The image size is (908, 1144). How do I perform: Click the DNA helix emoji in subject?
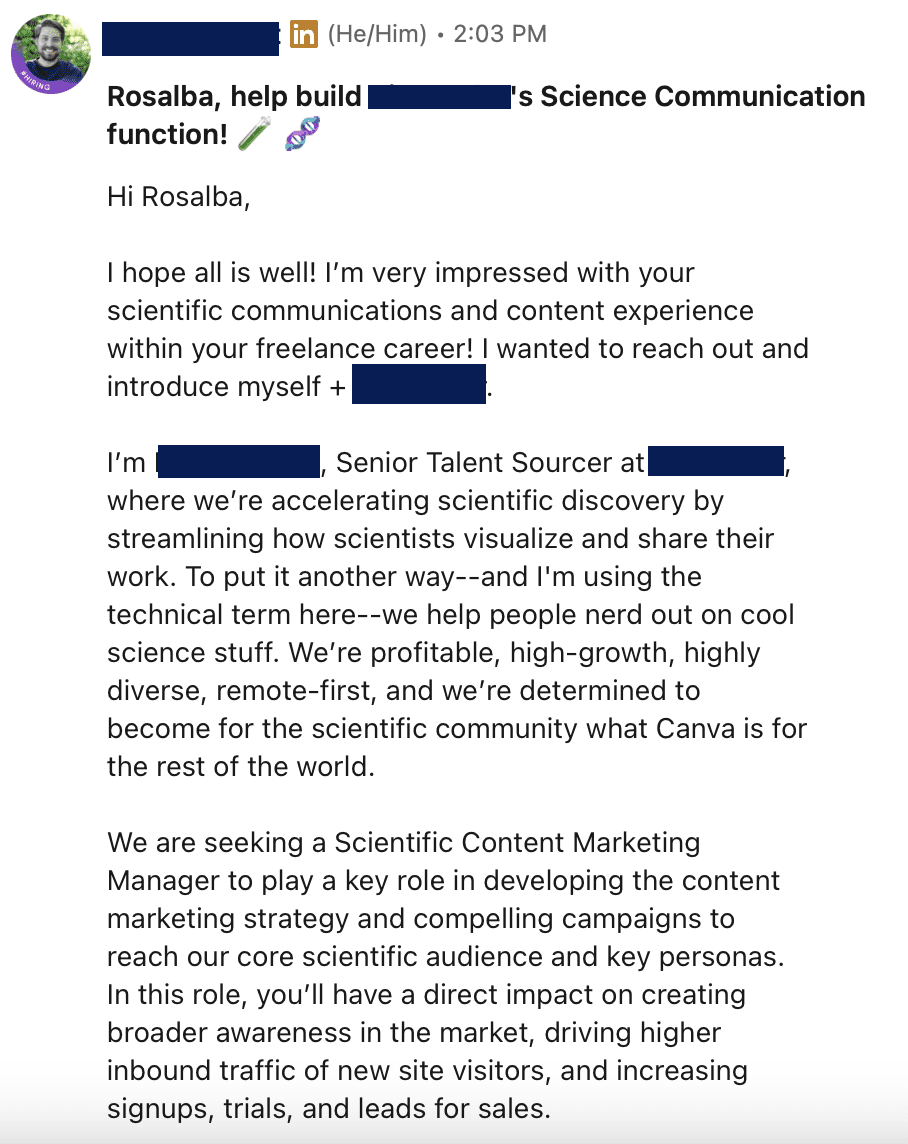pos(301,135)
